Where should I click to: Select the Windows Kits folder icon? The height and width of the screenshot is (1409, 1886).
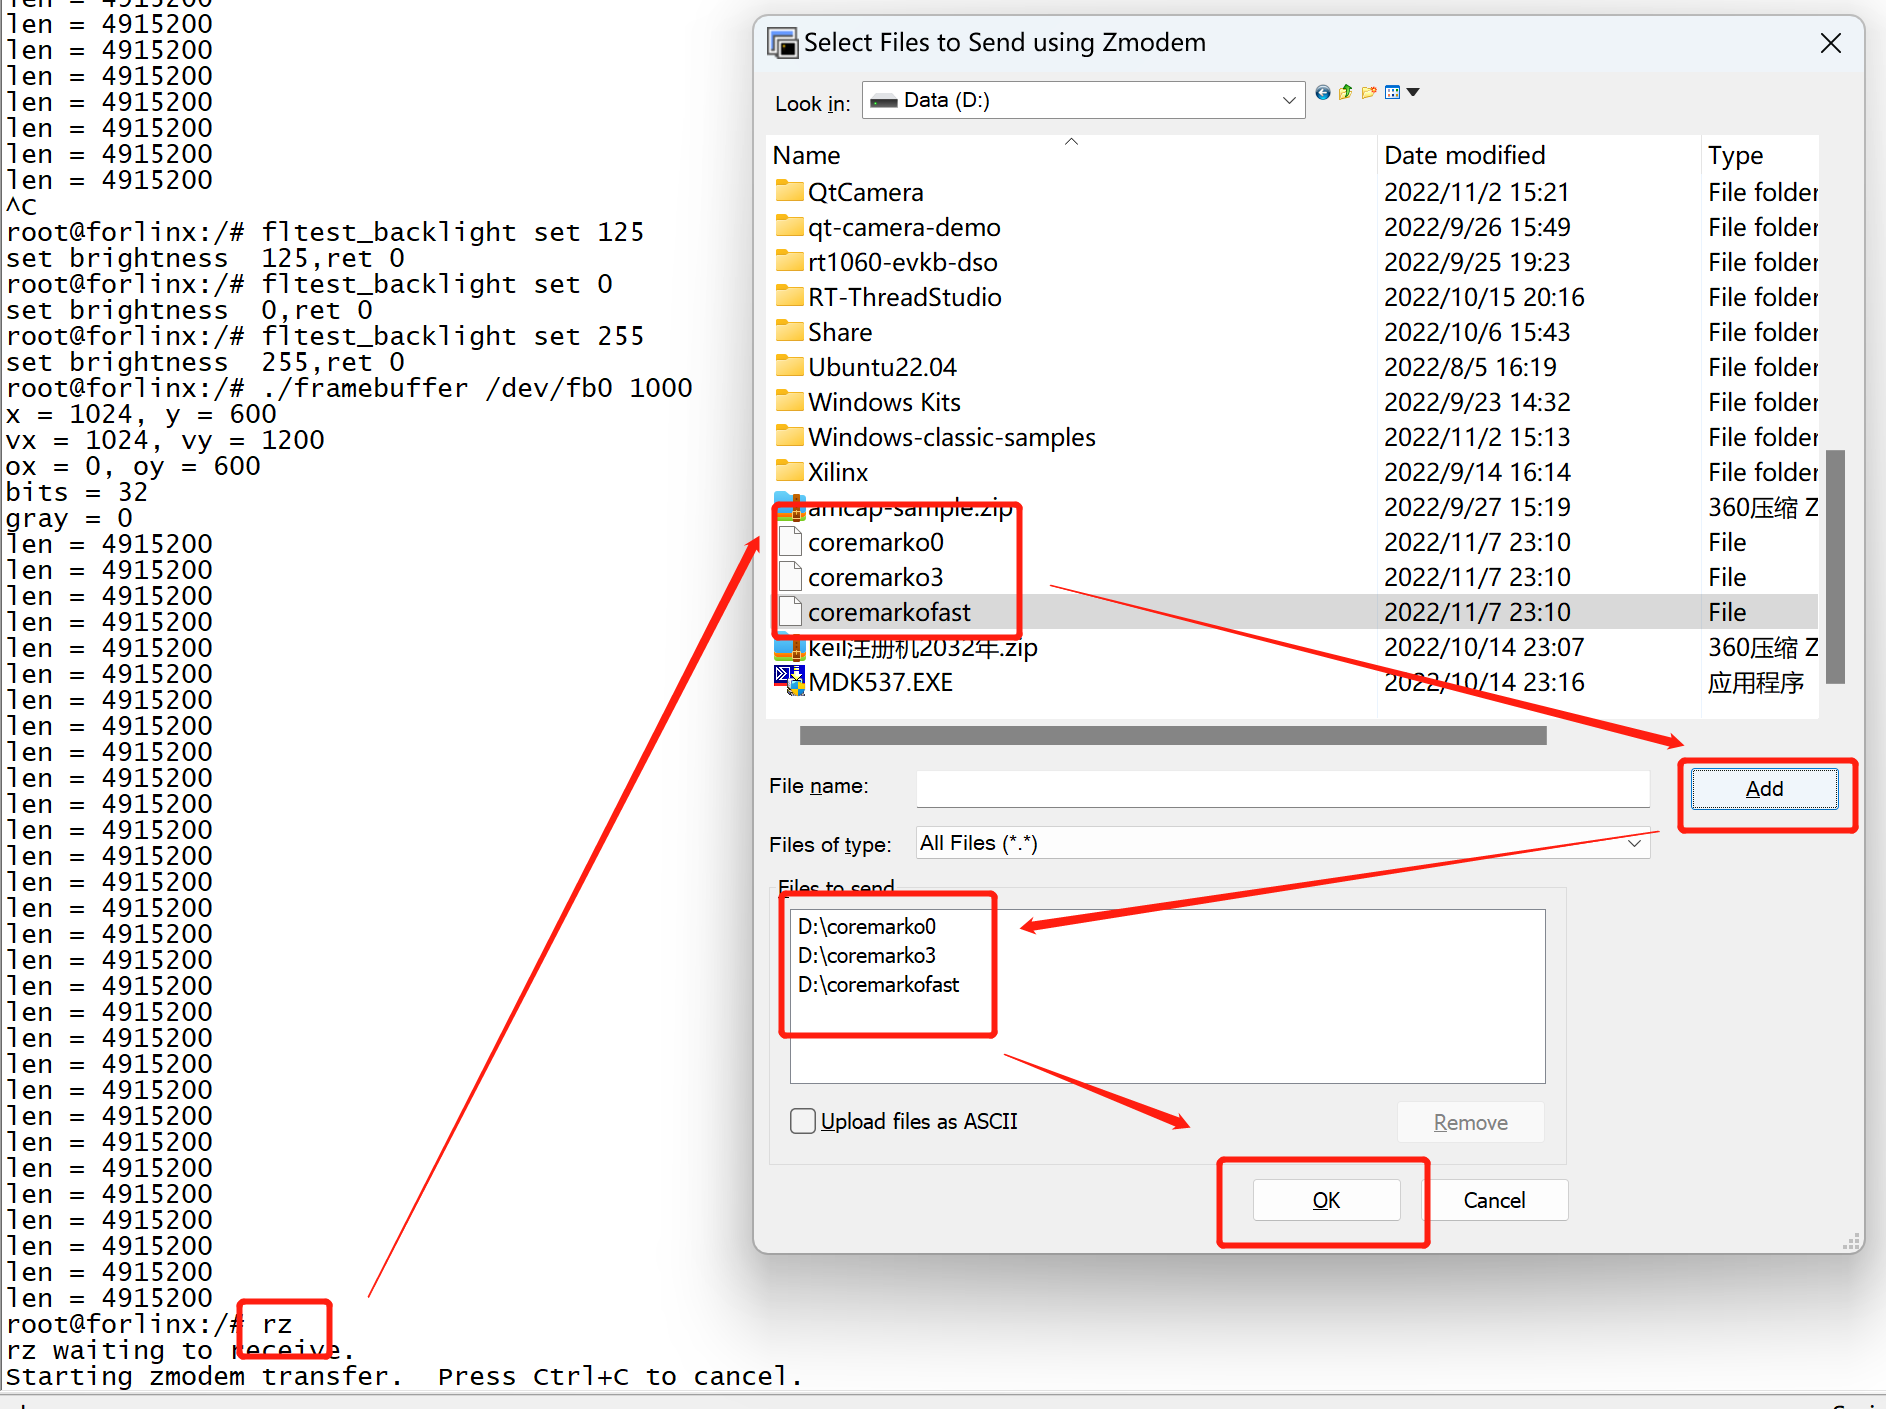pos(790,401)
